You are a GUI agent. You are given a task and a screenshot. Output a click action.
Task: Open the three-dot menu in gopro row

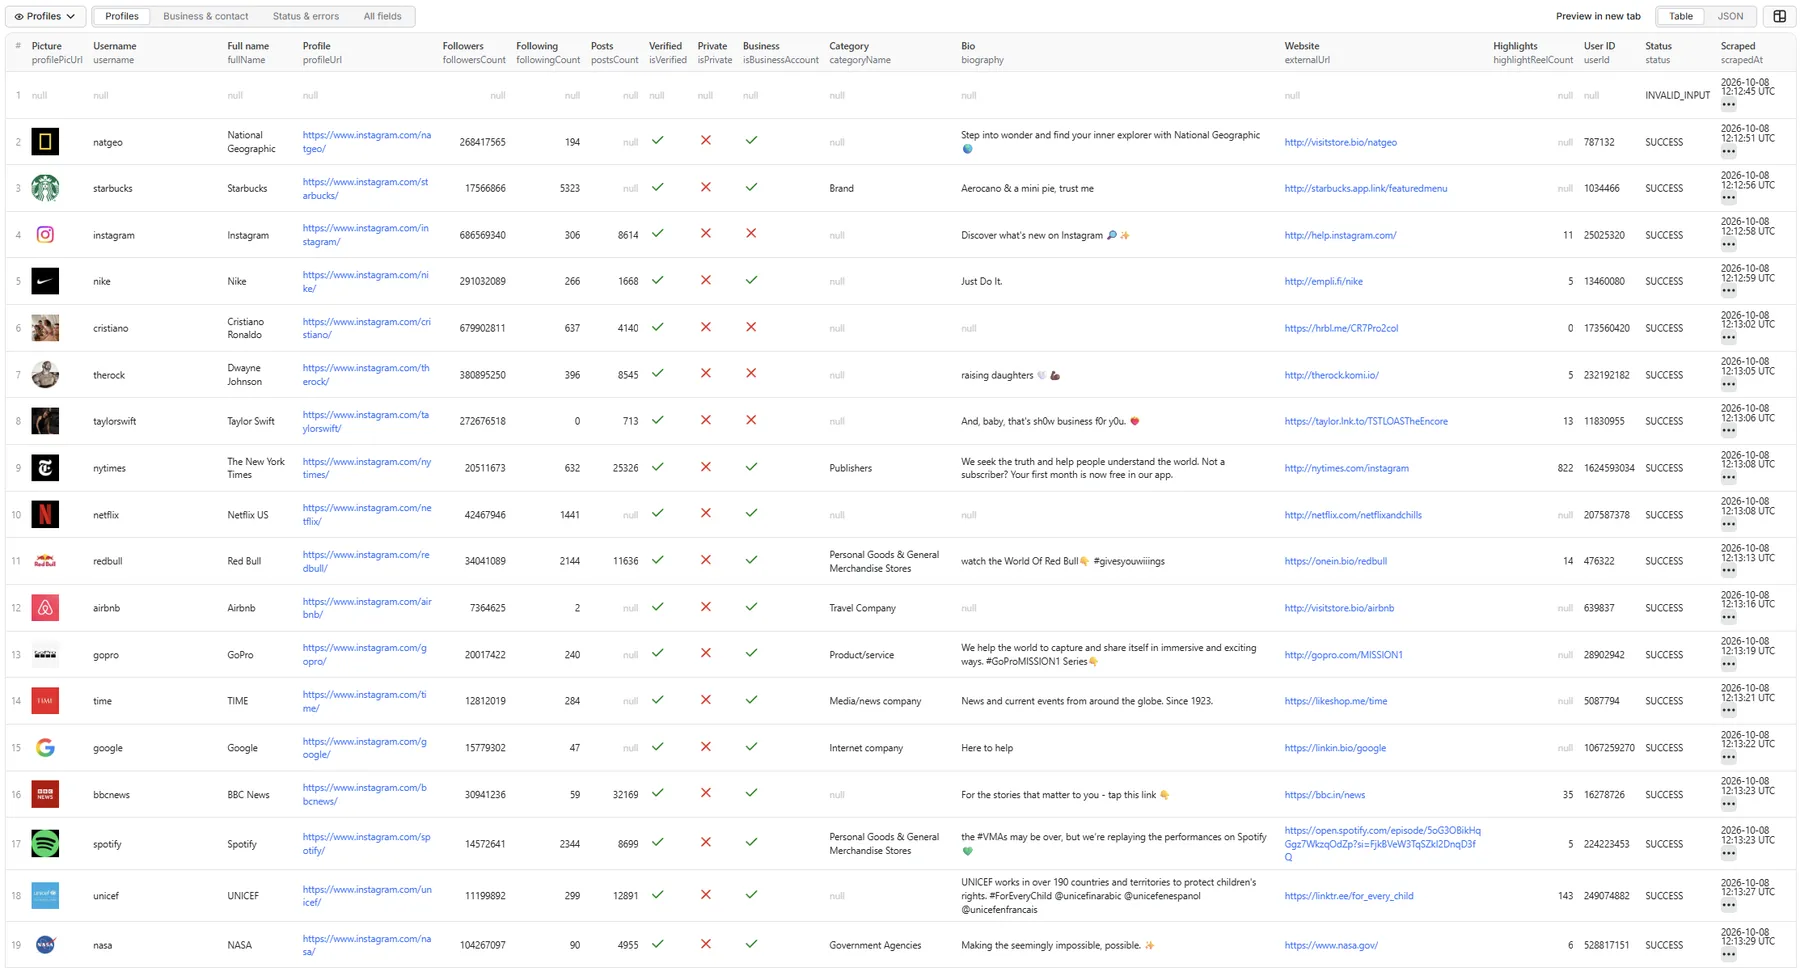[1728, 664]
